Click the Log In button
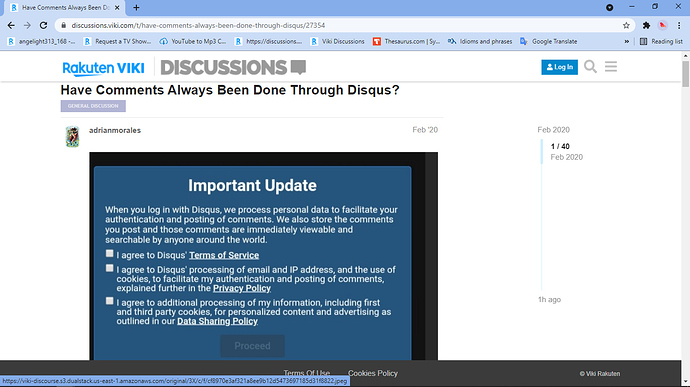This screenshot has height=387, width=690. point(559,67)
